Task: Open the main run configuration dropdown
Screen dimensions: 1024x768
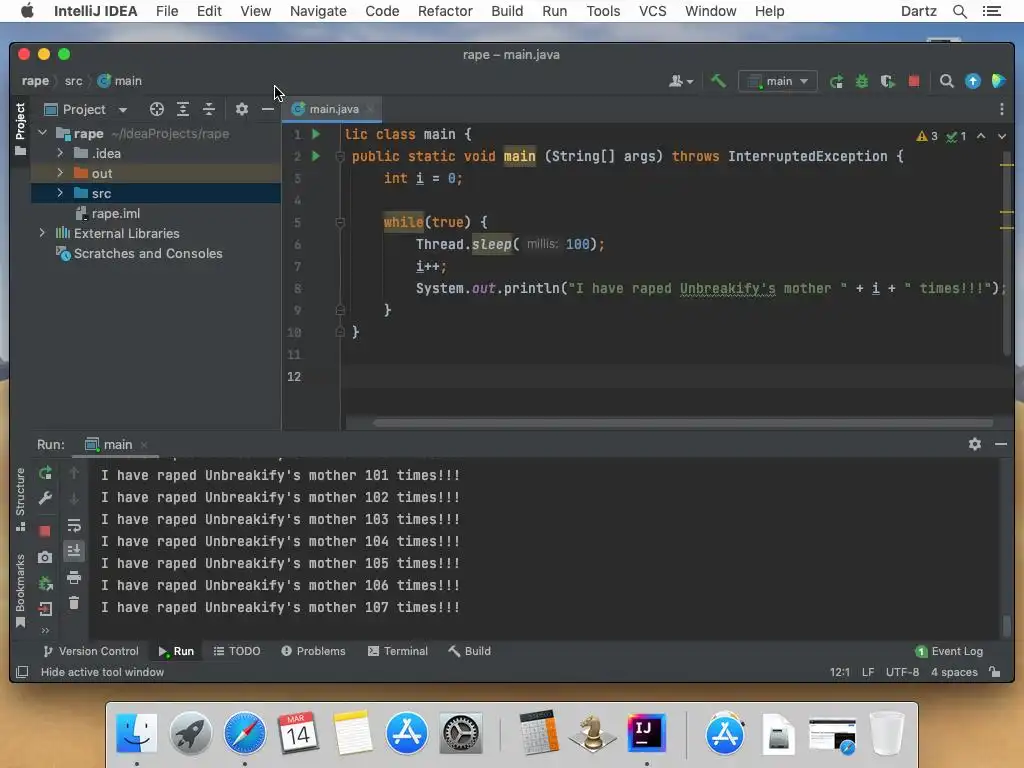Action: (x=778, y=81)
